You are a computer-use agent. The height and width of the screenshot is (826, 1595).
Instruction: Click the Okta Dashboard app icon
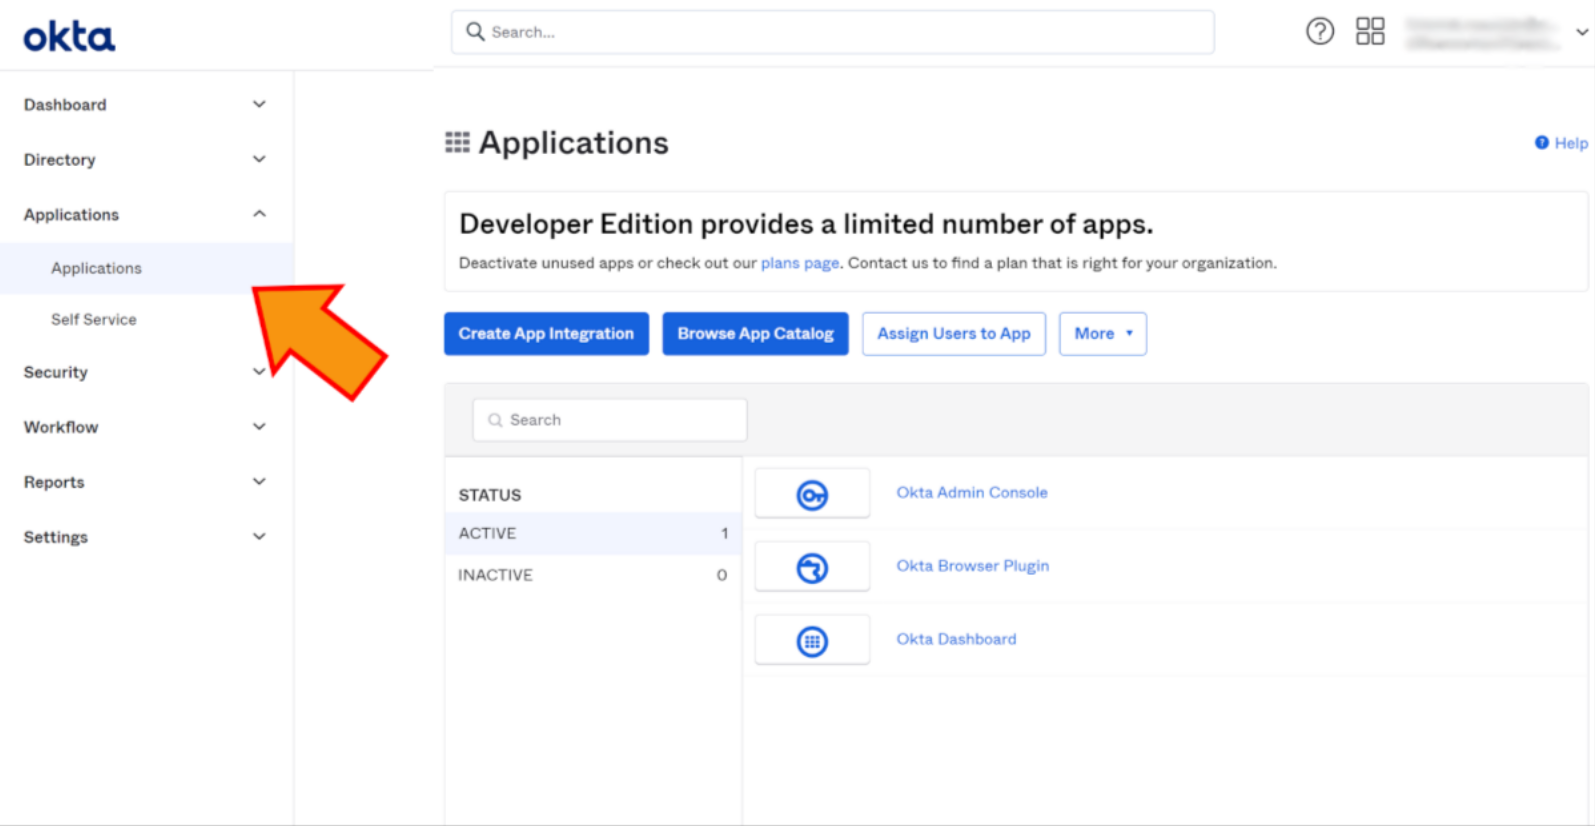coord(812,641)
